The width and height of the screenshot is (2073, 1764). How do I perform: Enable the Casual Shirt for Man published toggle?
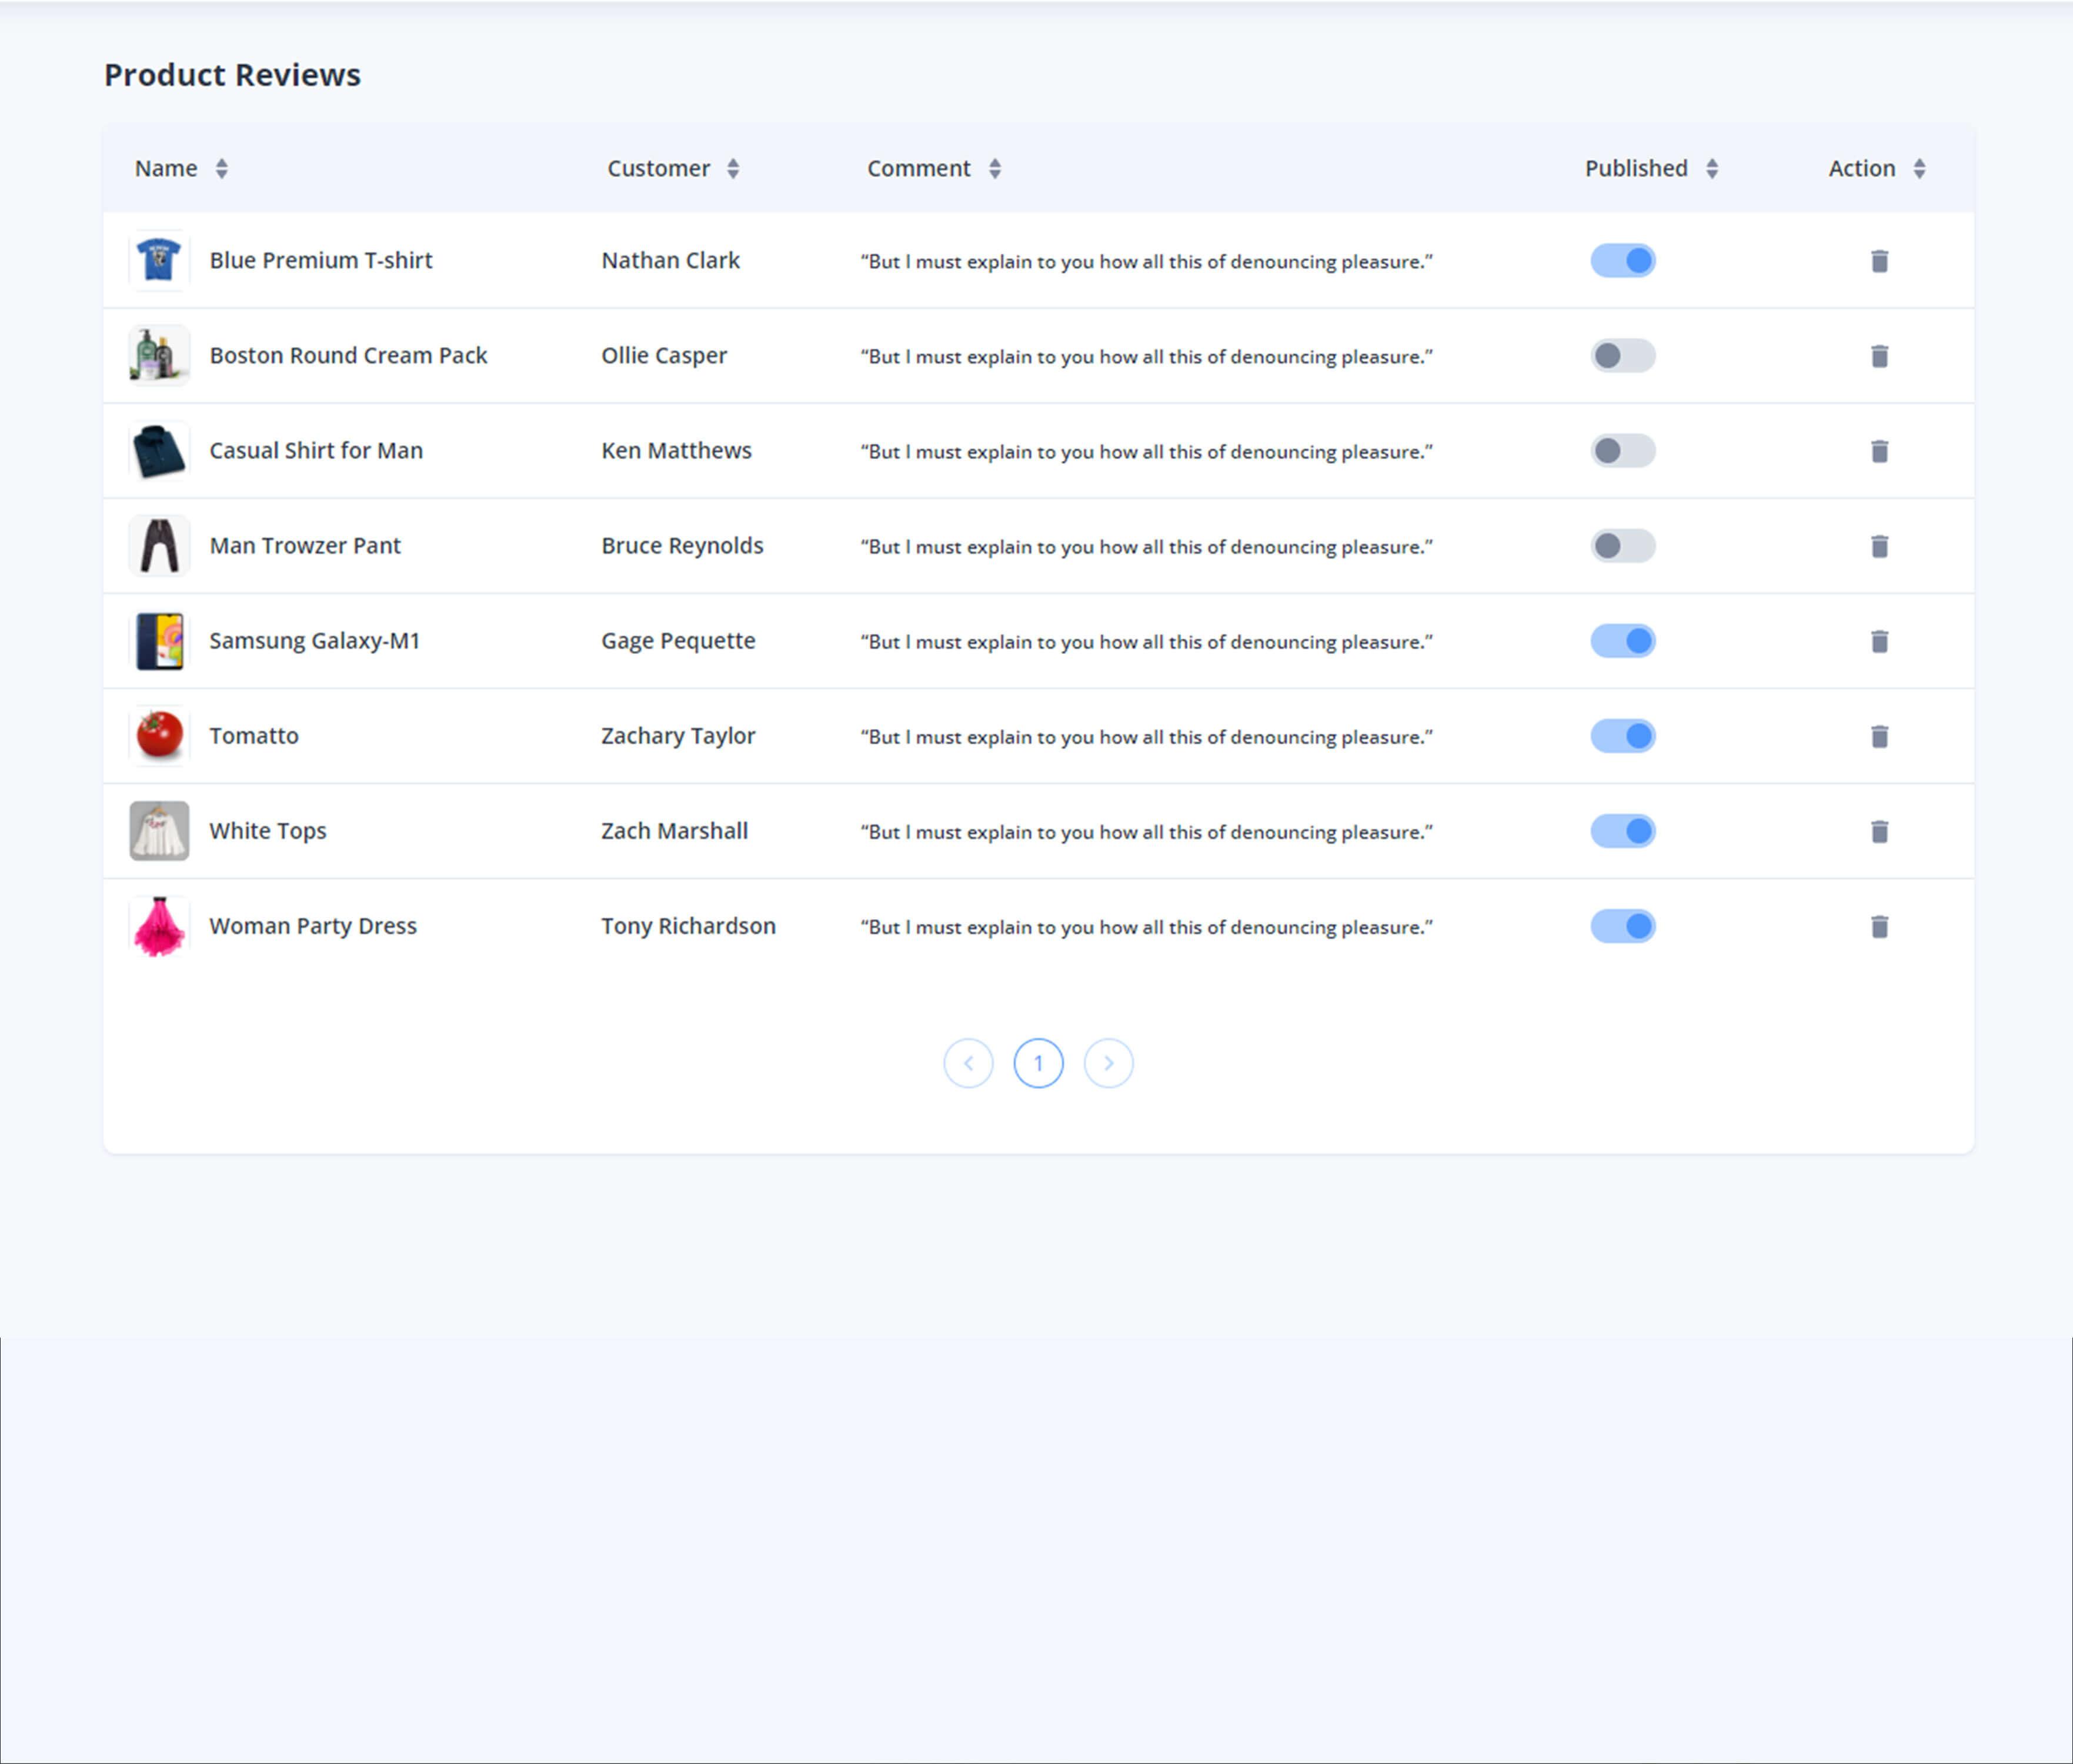click(x=1622, y=451)
